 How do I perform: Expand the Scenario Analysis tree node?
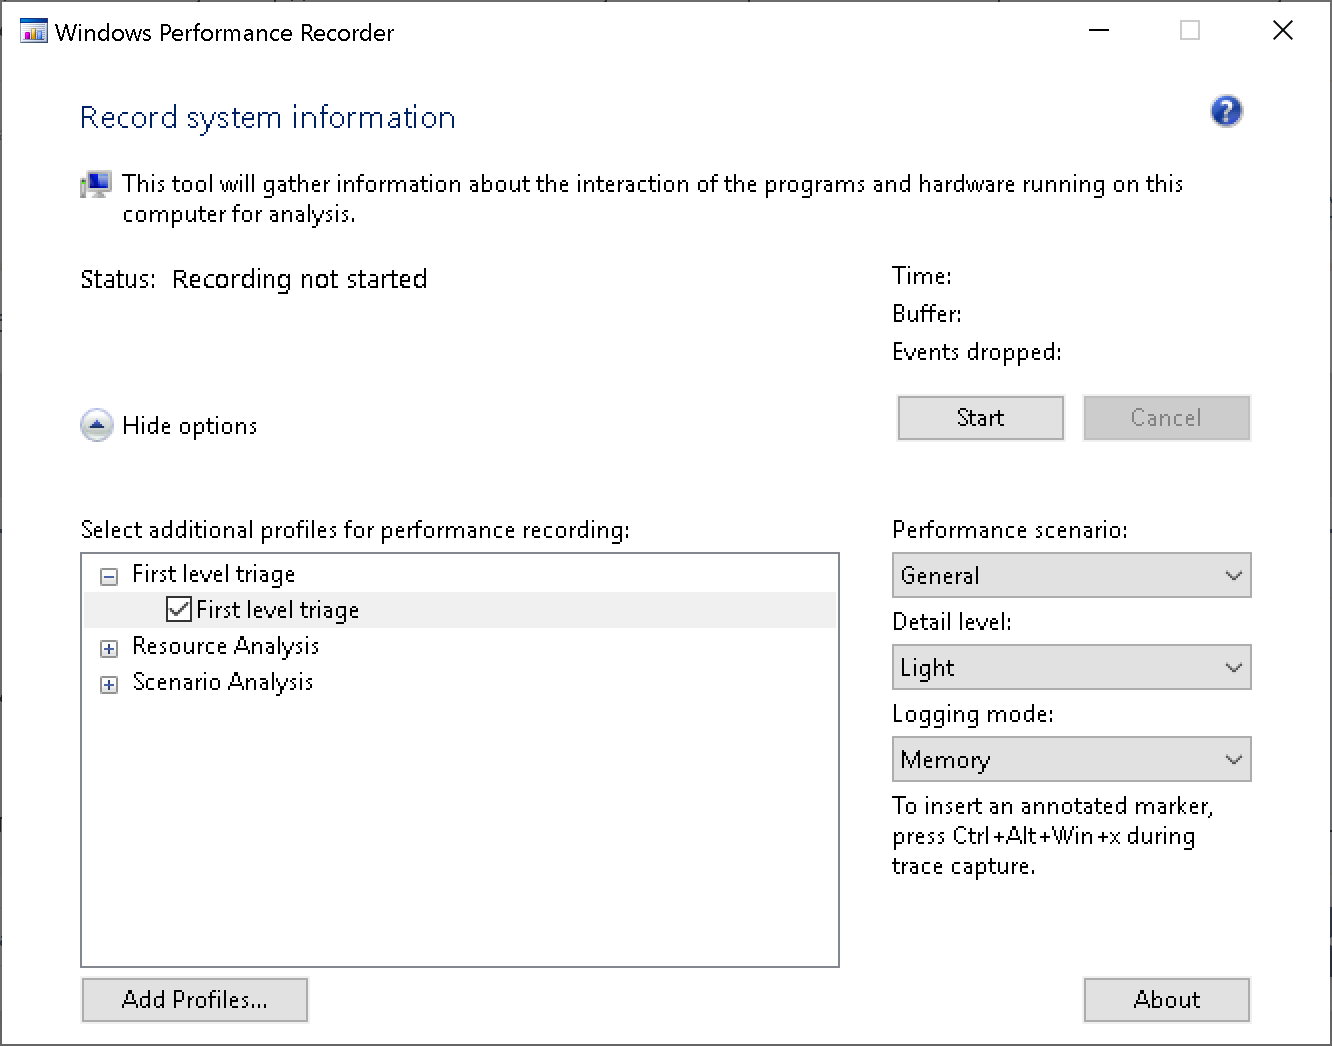109,685
